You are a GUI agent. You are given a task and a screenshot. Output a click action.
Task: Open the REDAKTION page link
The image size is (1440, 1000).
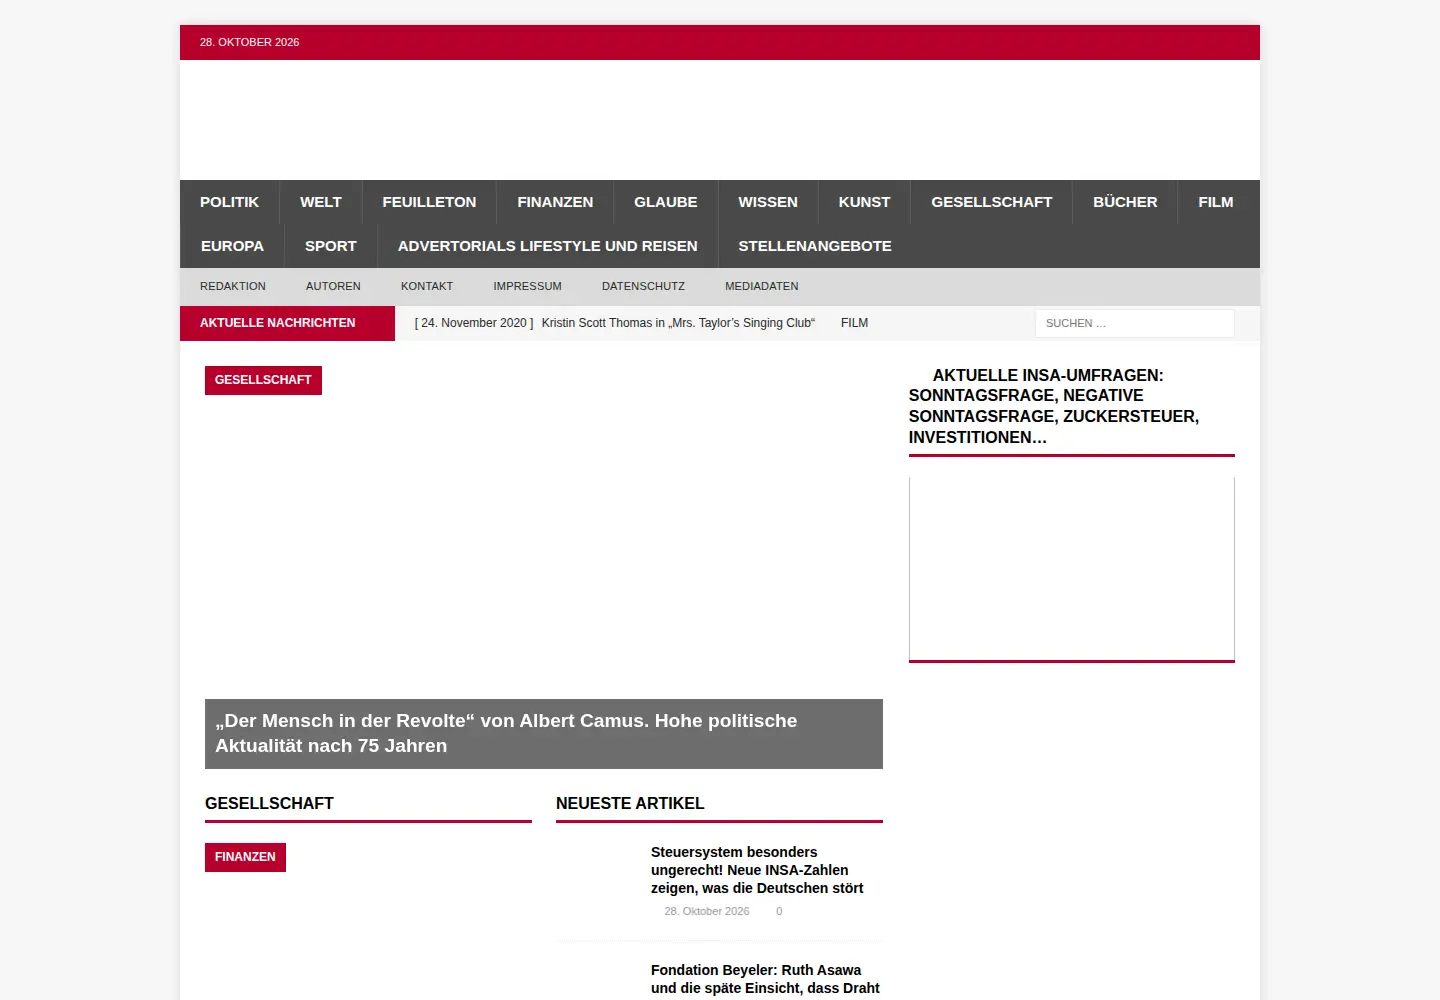tap(233, 286)
